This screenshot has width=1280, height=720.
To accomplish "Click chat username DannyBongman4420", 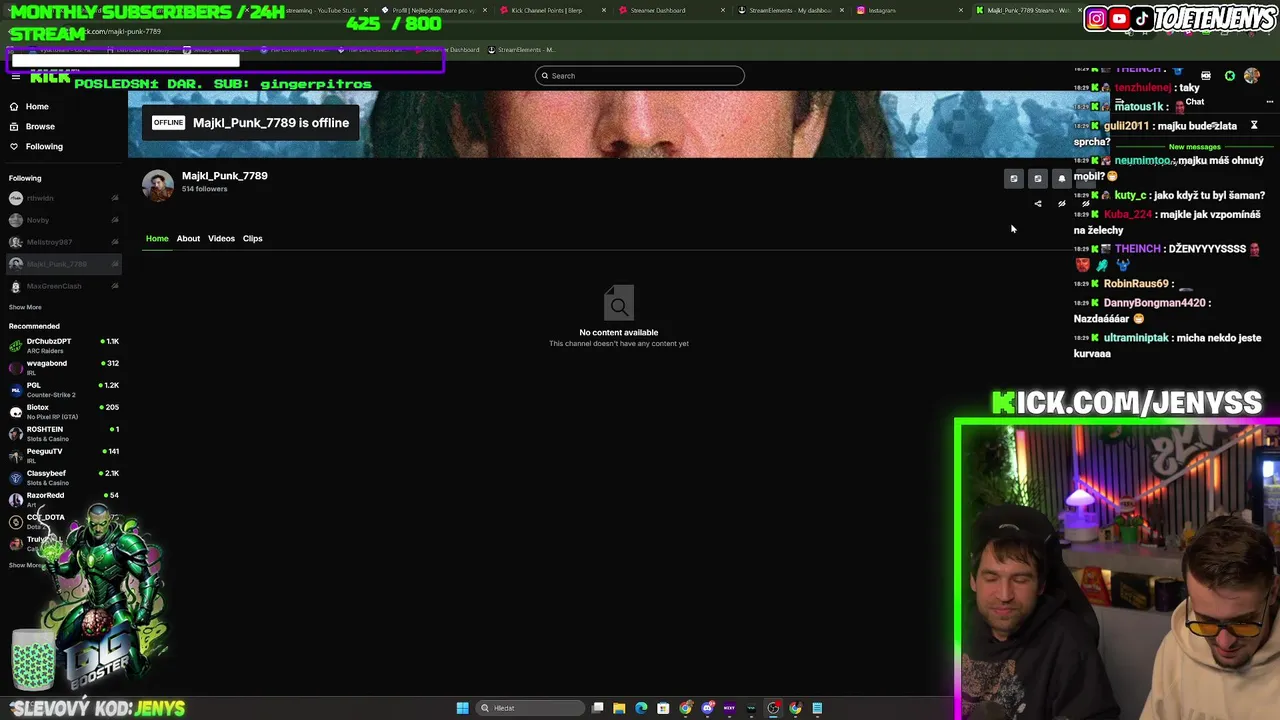I will pos(1154,303).
